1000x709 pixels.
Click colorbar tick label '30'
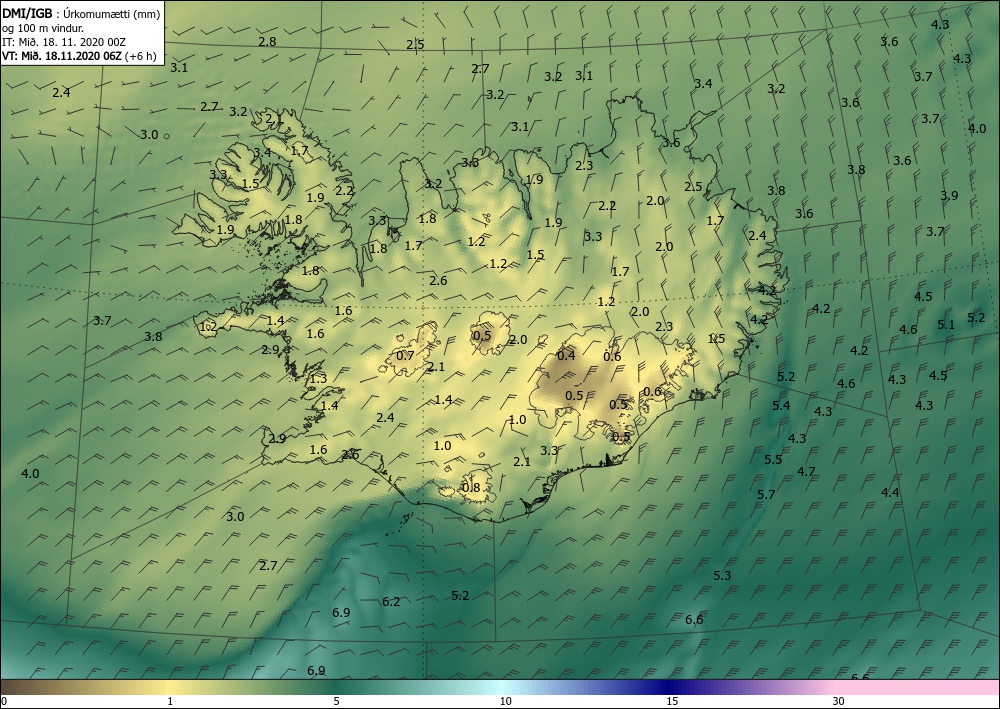pos(839,702)
